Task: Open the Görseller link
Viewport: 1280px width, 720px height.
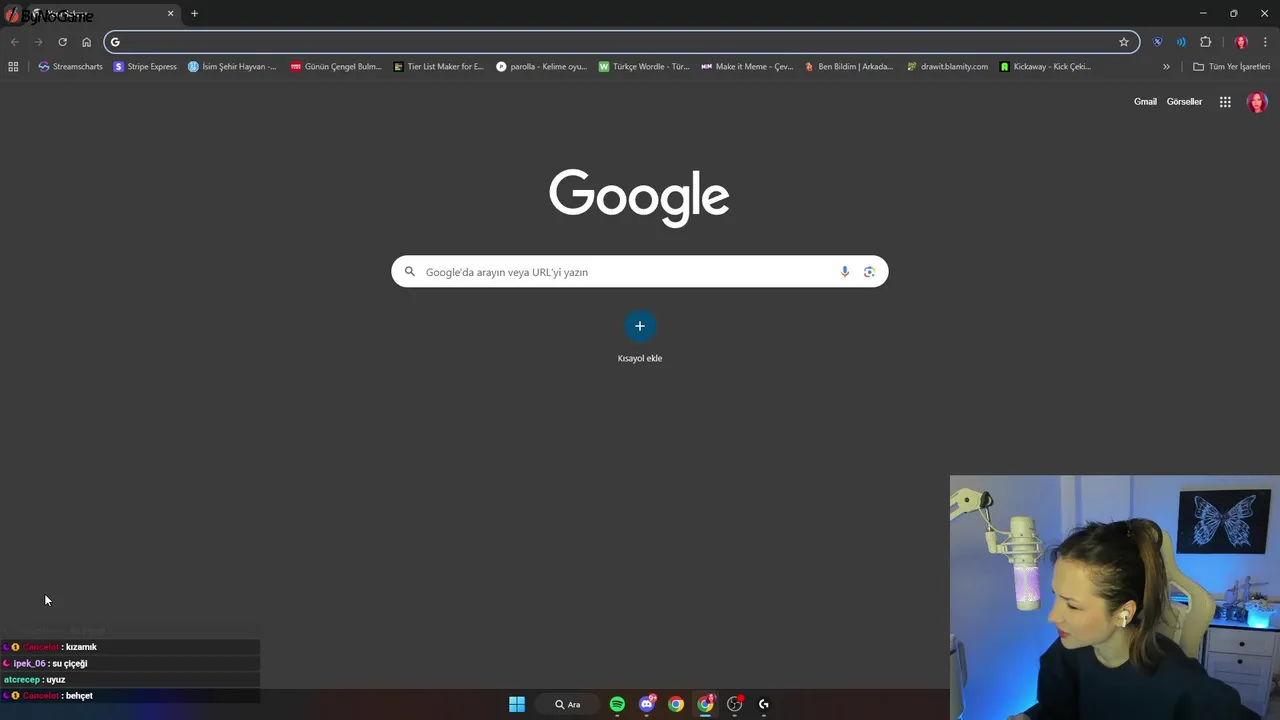Action: point(1184,102)
